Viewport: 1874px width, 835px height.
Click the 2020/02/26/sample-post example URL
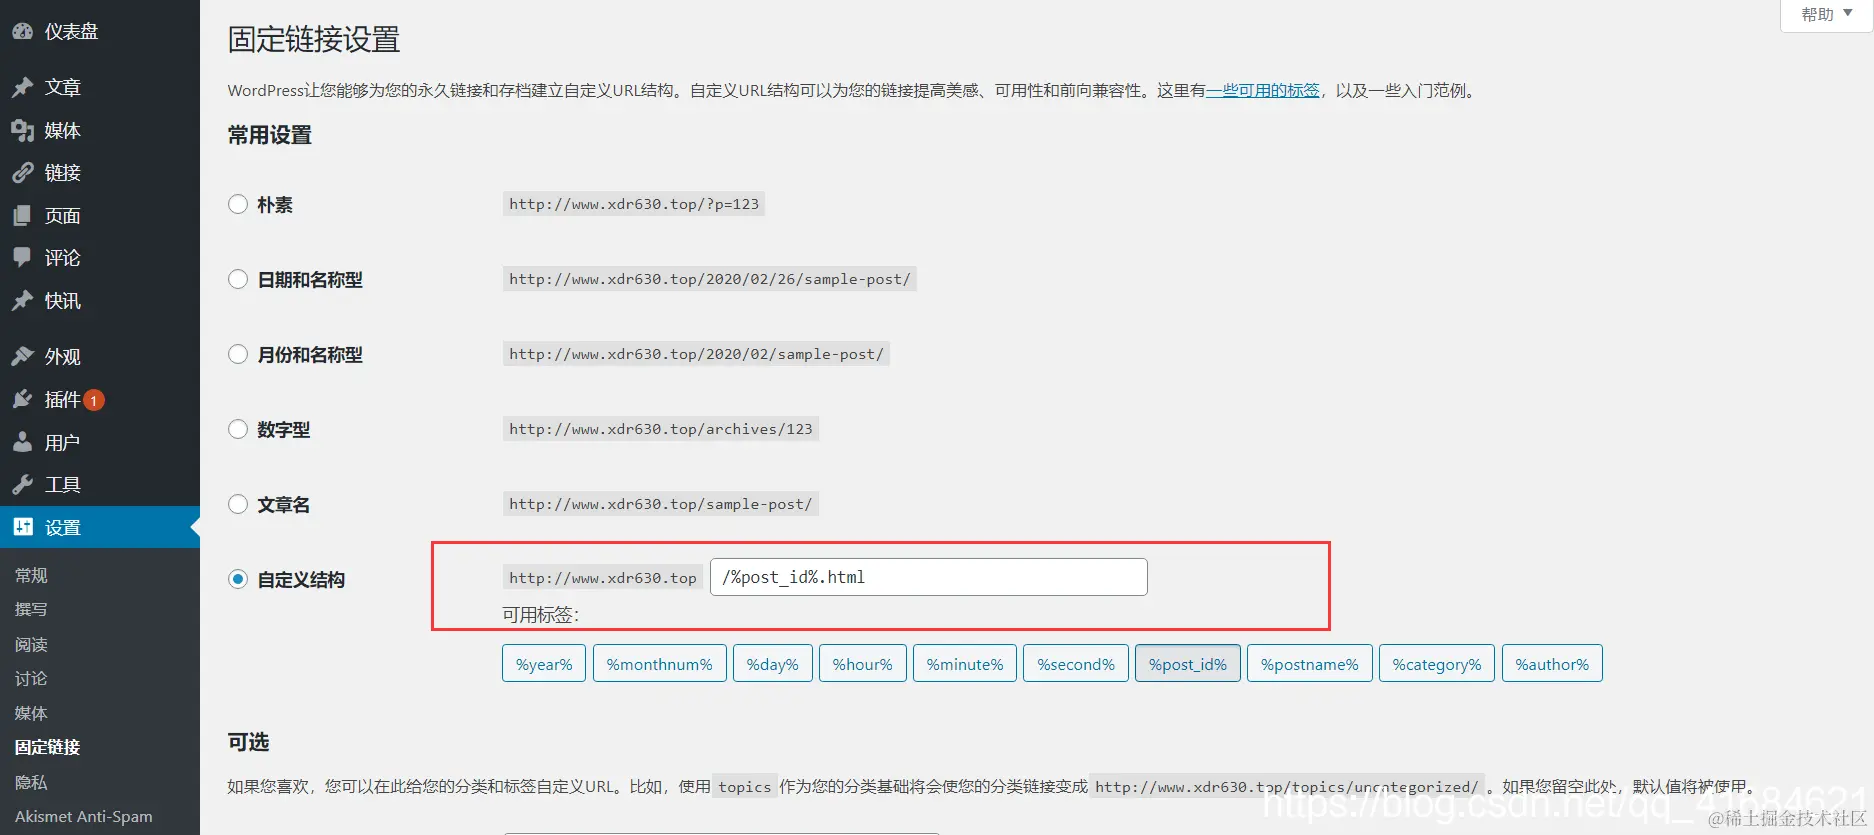[x=710, y=279]
